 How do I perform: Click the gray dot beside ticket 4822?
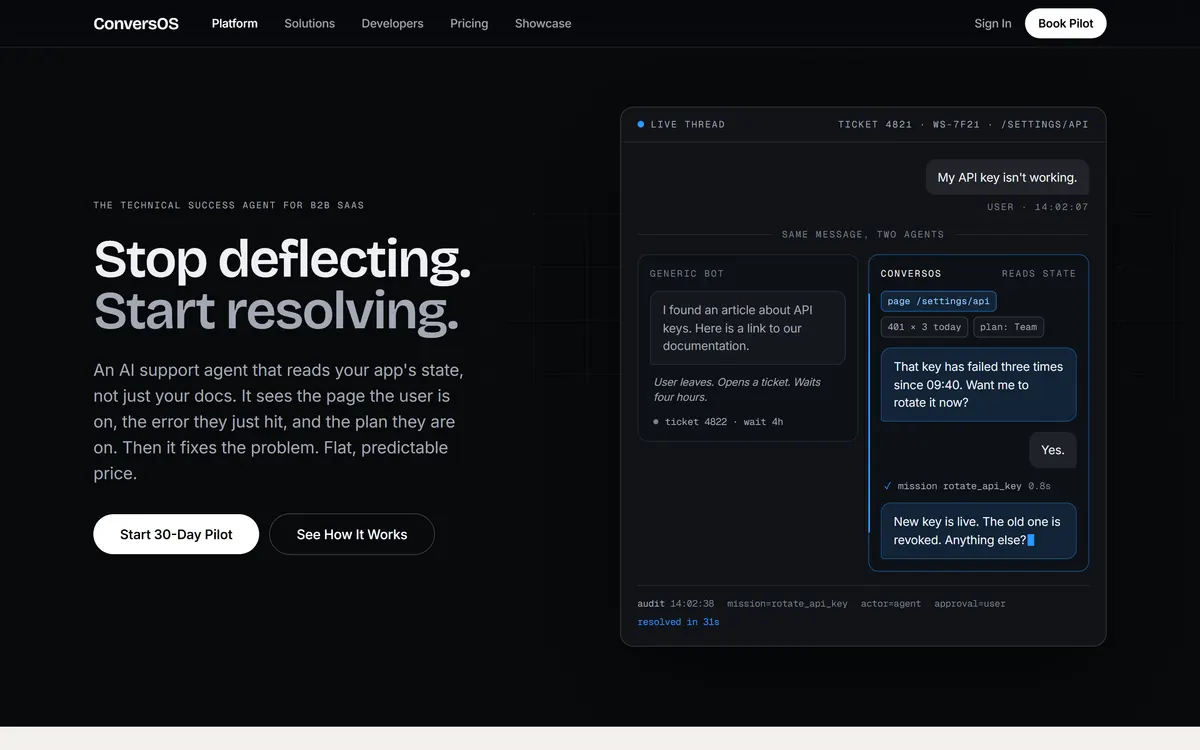656,422
